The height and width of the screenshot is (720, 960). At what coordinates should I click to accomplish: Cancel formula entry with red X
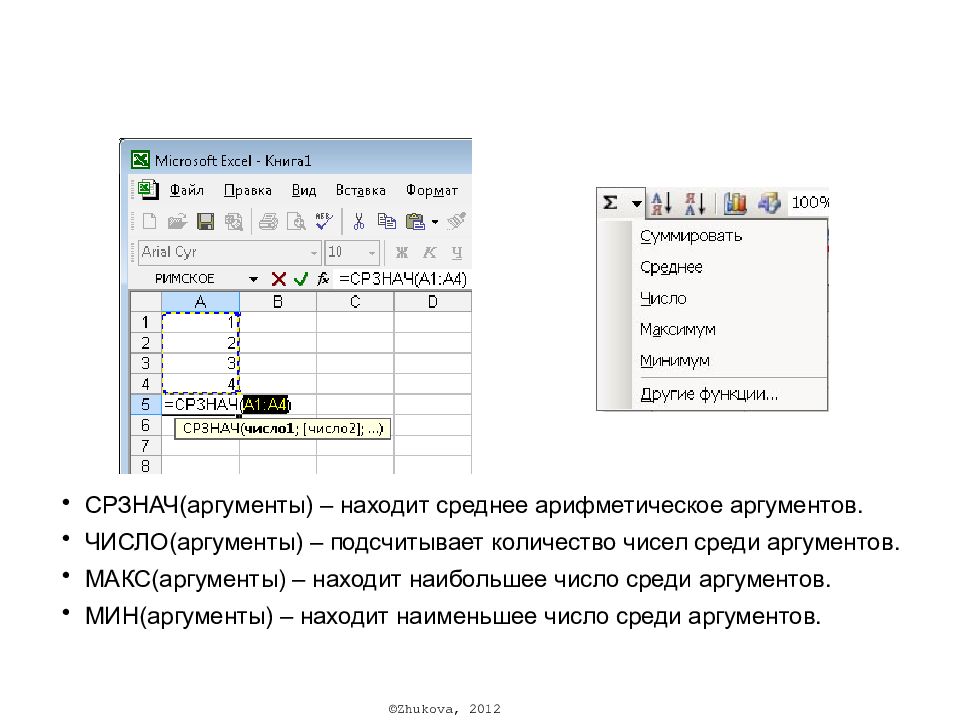click(x=279, y=279)
